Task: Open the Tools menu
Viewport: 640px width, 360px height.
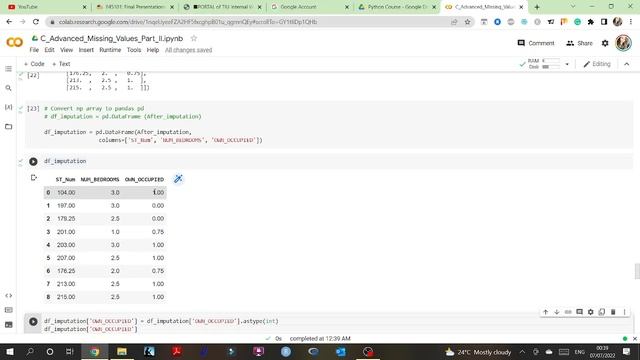Action: click(x=134, y=50)
